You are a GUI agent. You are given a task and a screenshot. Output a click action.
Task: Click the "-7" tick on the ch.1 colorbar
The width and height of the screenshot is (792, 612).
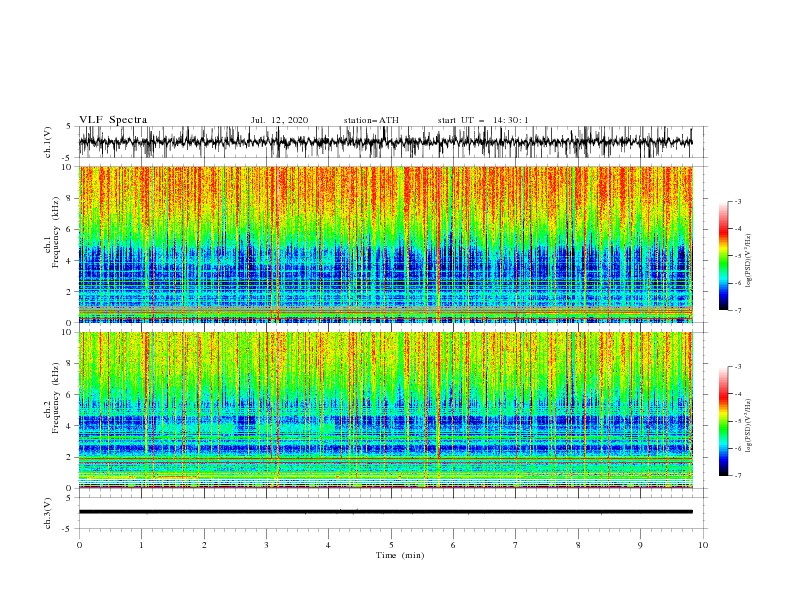point(738,310)
